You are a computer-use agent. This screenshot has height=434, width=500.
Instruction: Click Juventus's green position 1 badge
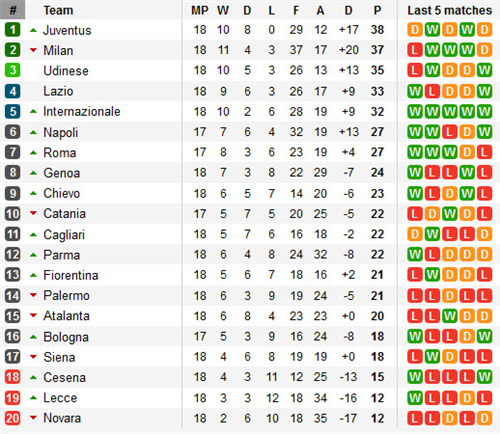click(x=13, y=30)
